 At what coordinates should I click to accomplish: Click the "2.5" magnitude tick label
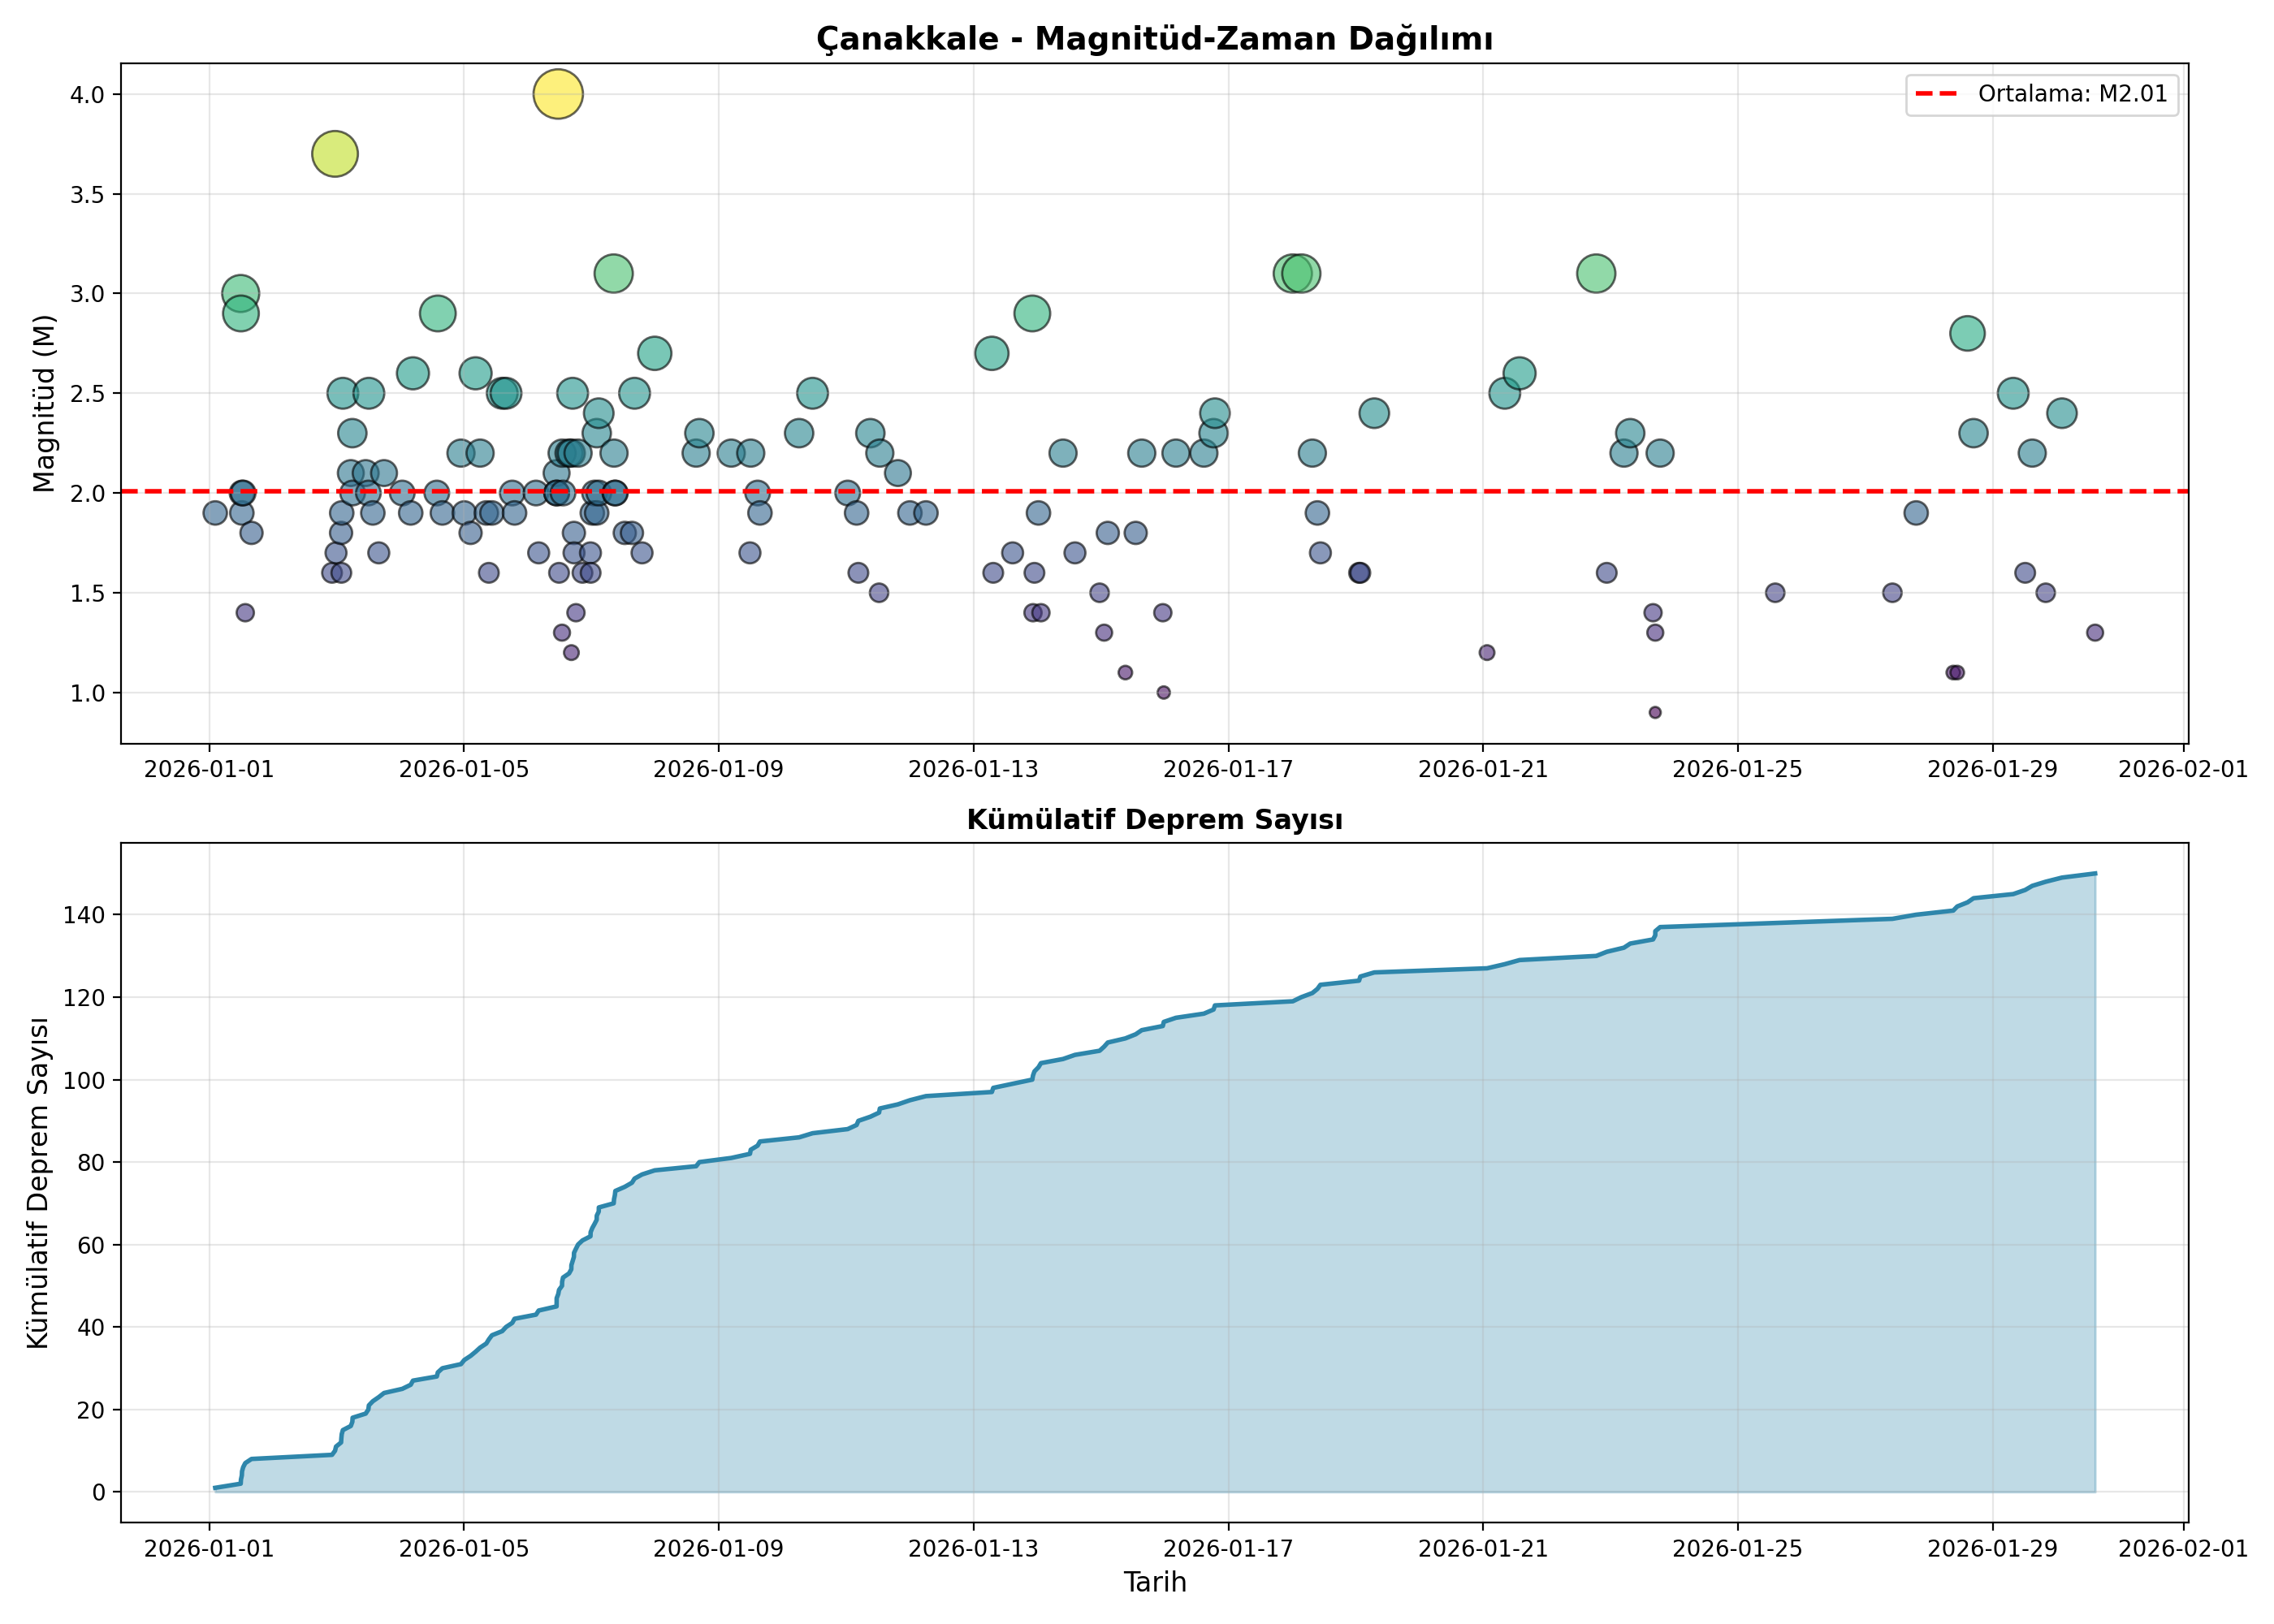point(88,393)
